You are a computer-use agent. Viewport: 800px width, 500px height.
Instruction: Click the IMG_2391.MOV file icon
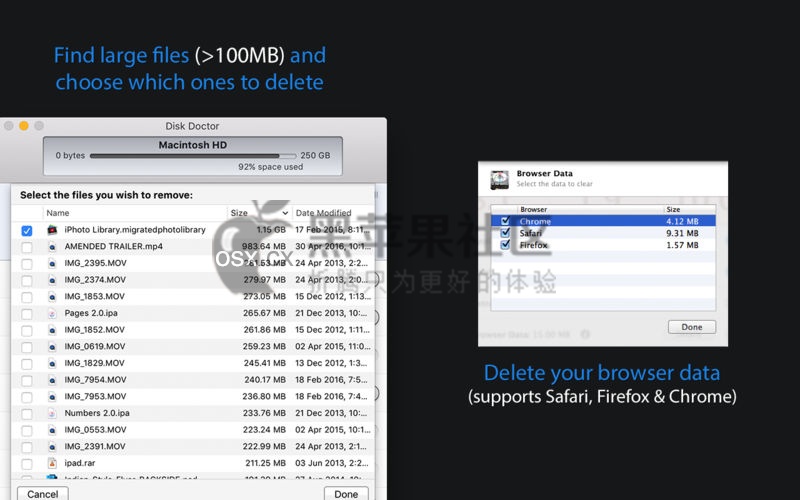[x=52, y=447]
